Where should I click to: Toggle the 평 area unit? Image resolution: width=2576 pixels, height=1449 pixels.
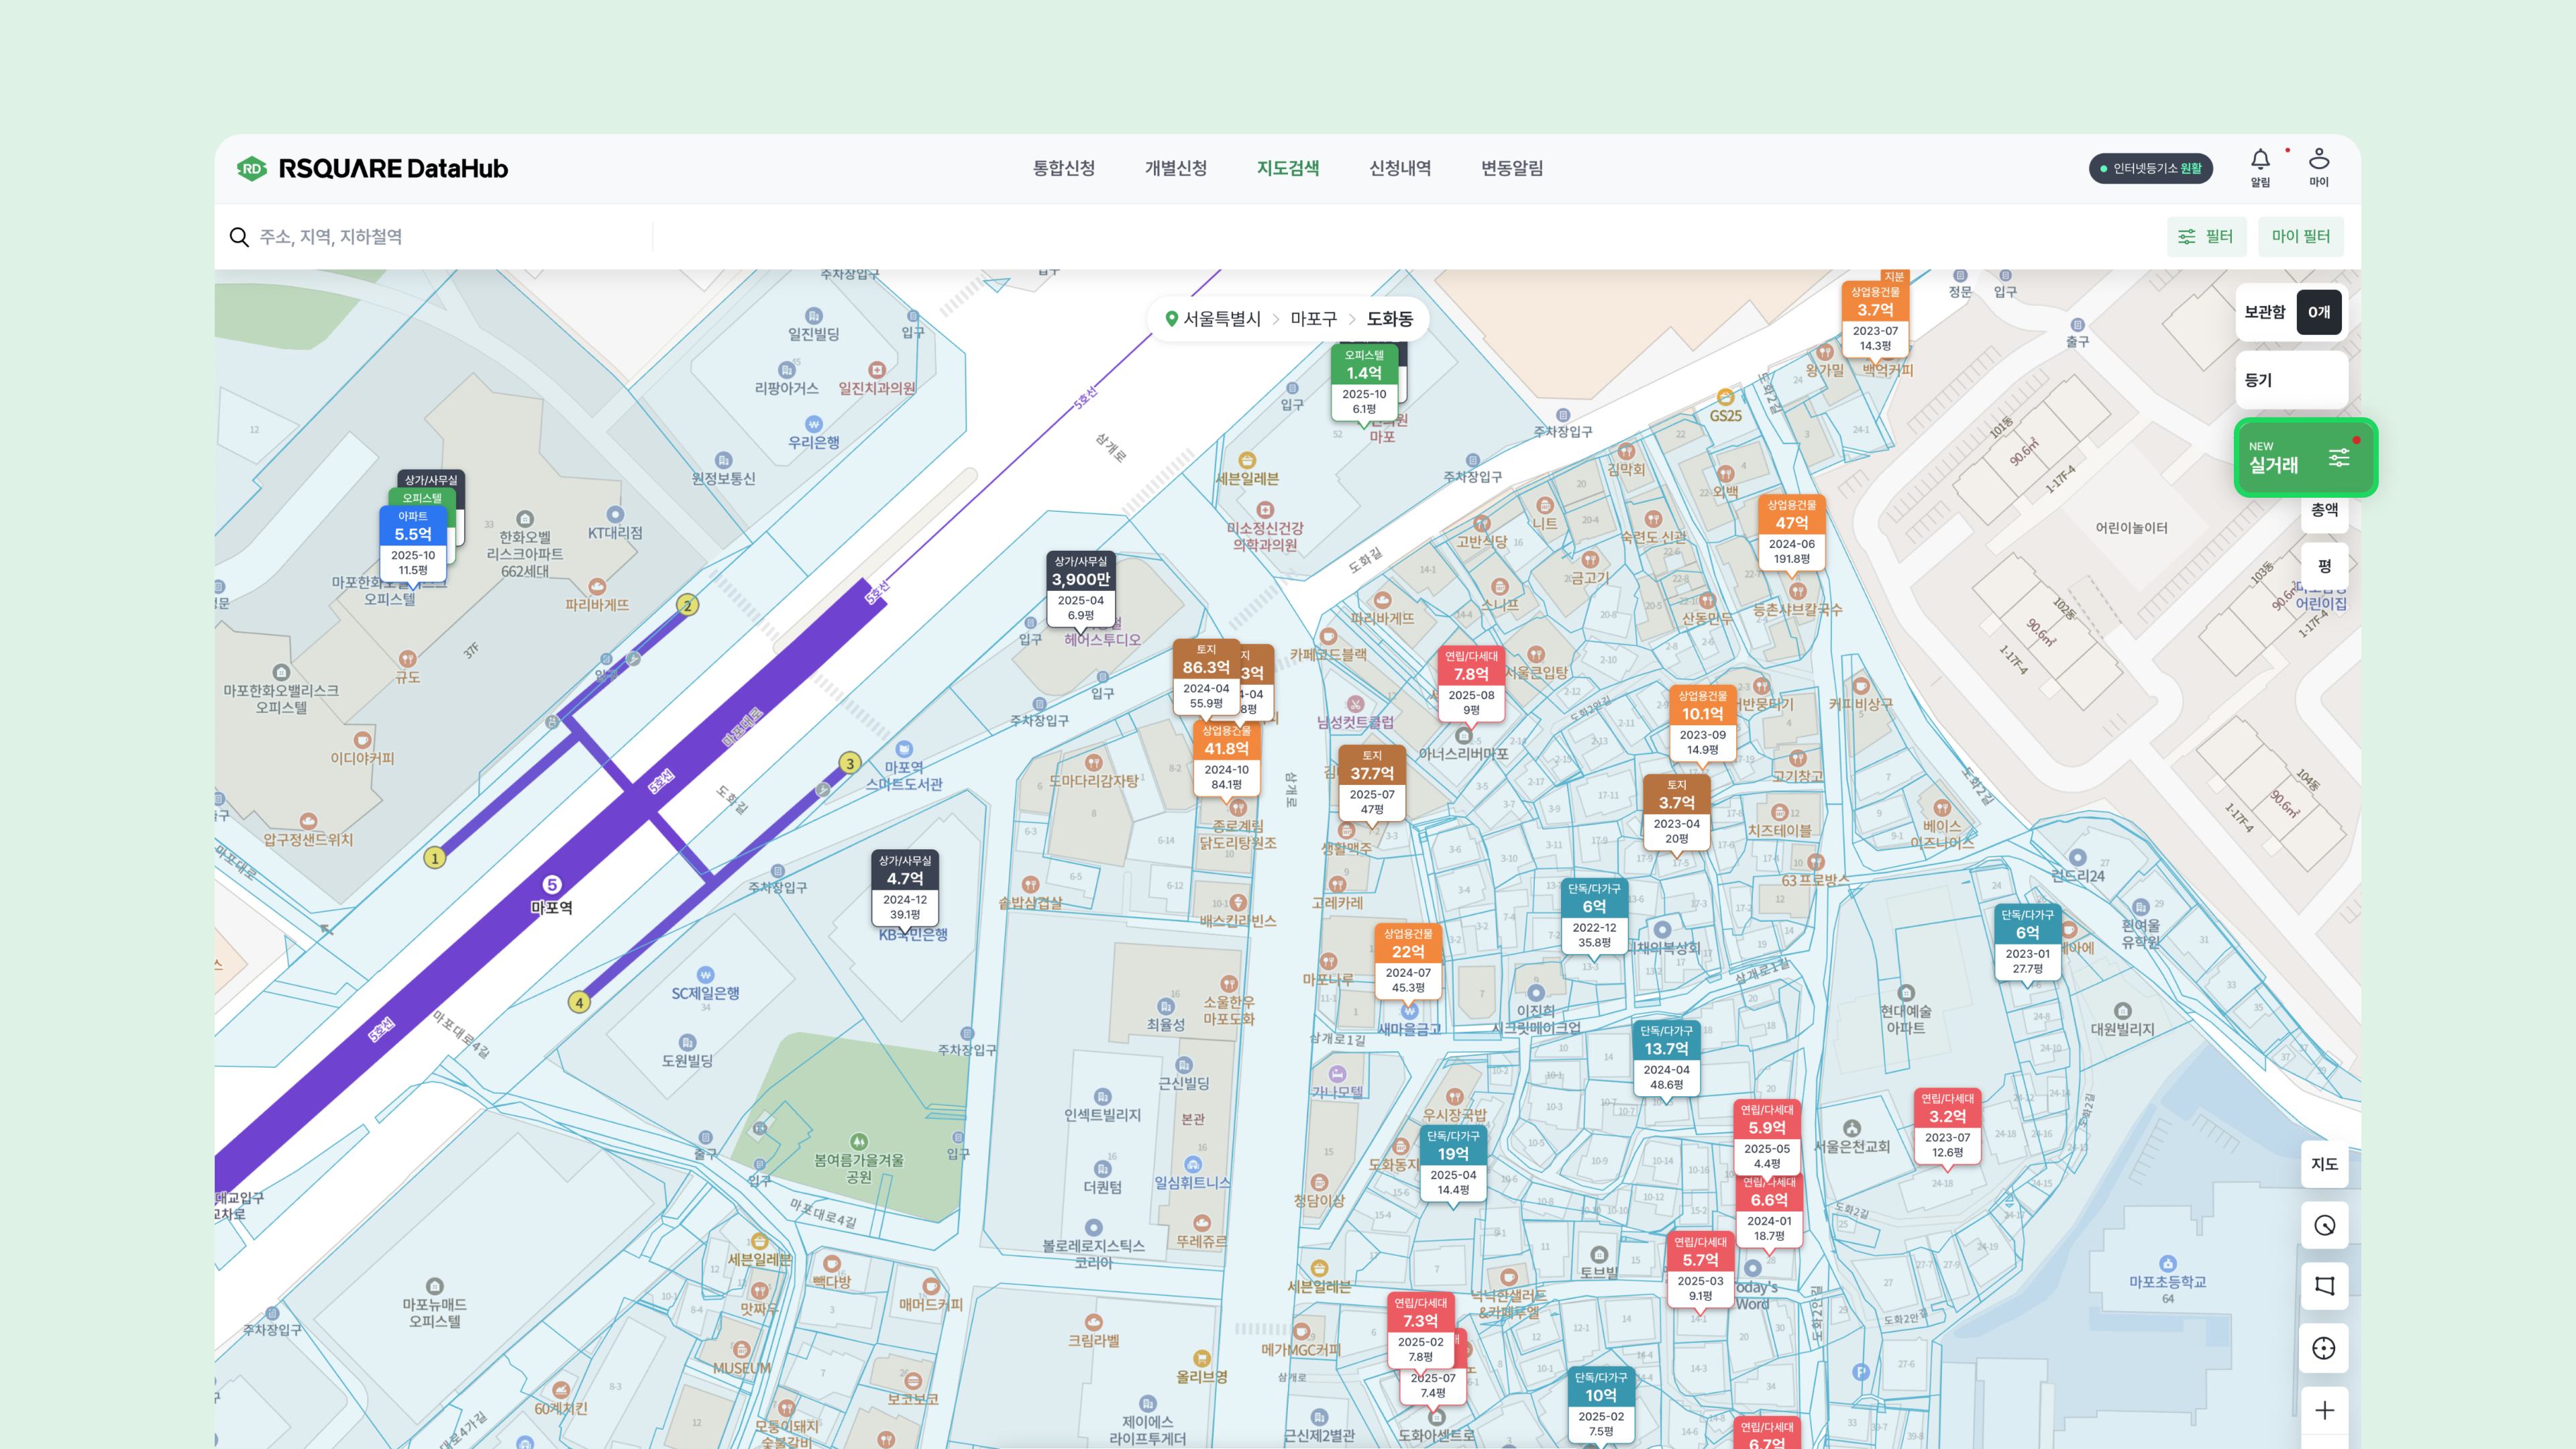pyautogui.click(x=2324, y=566)
